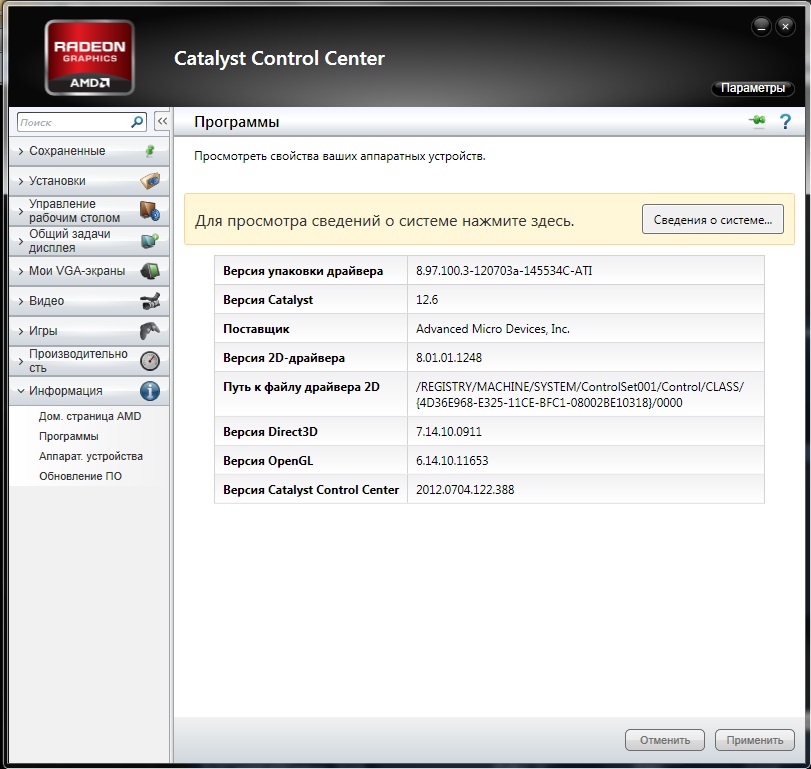Click the Установки package icon

(x=150, y=180)
